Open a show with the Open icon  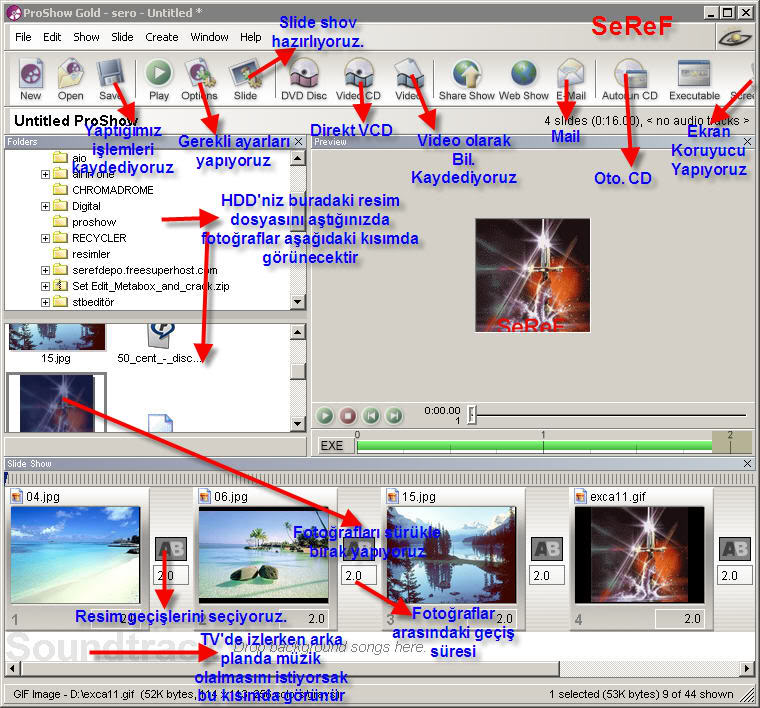point(71,79)
